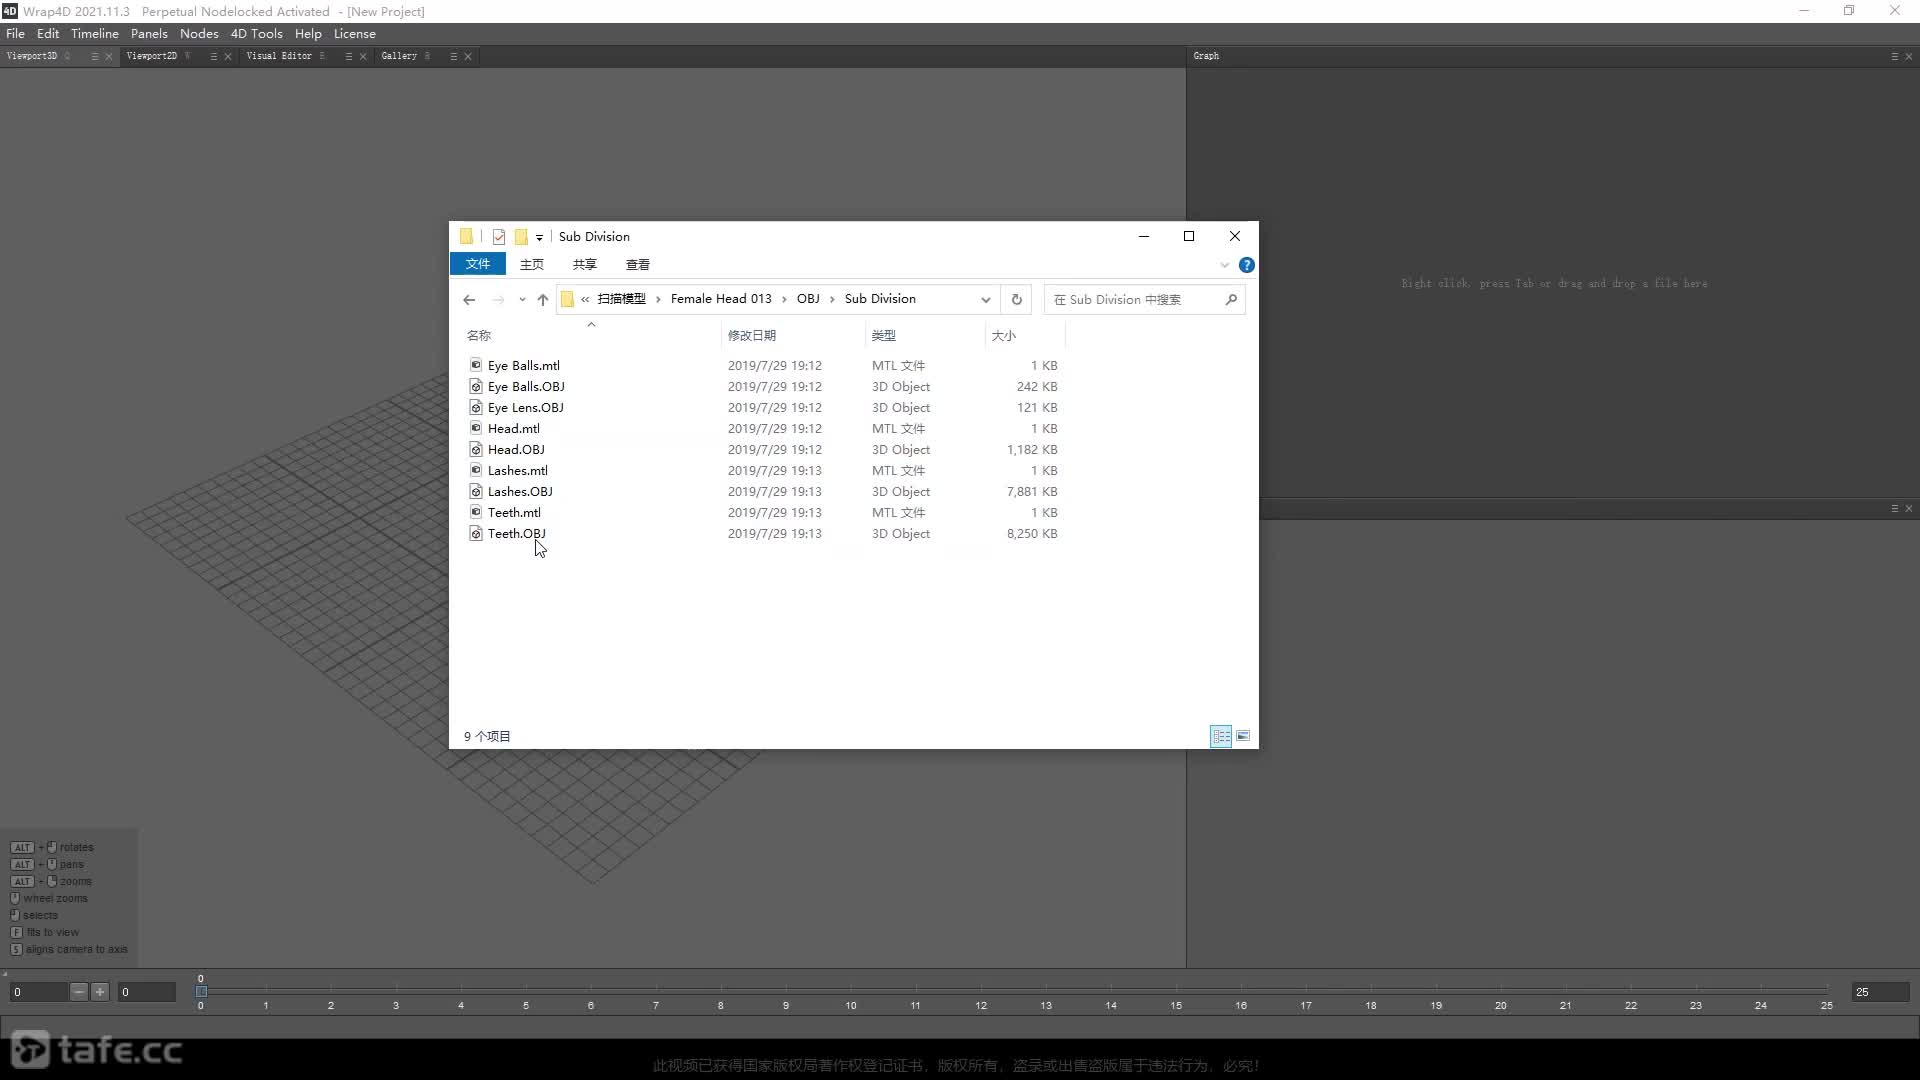Click the Explorer 查看 ribbon tab
Viewport: 1920px width, 1080px height.
(x=638, y=264)
